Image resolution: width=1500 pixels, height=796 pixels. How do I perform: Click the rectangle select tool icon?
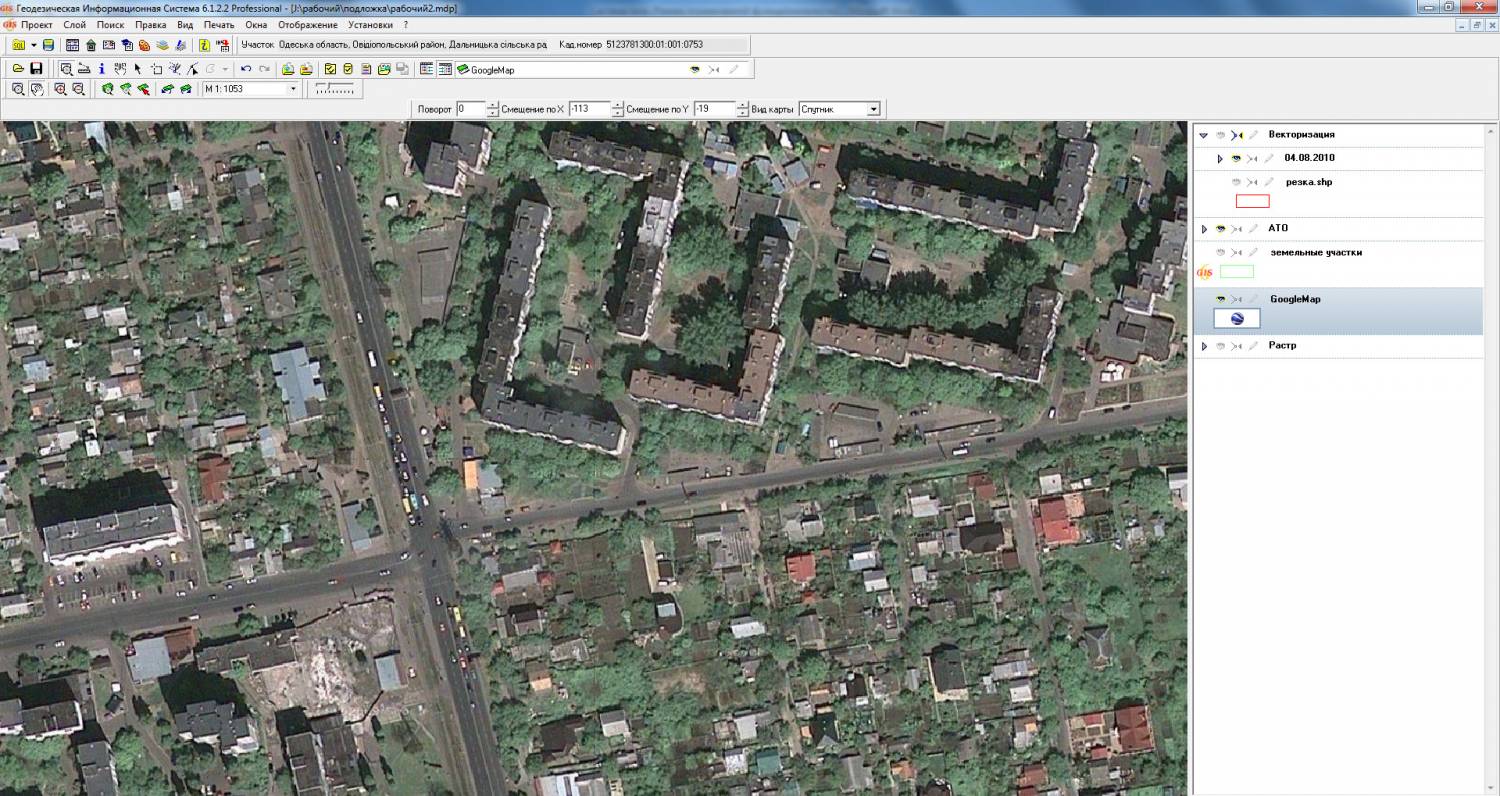[156, 69]
